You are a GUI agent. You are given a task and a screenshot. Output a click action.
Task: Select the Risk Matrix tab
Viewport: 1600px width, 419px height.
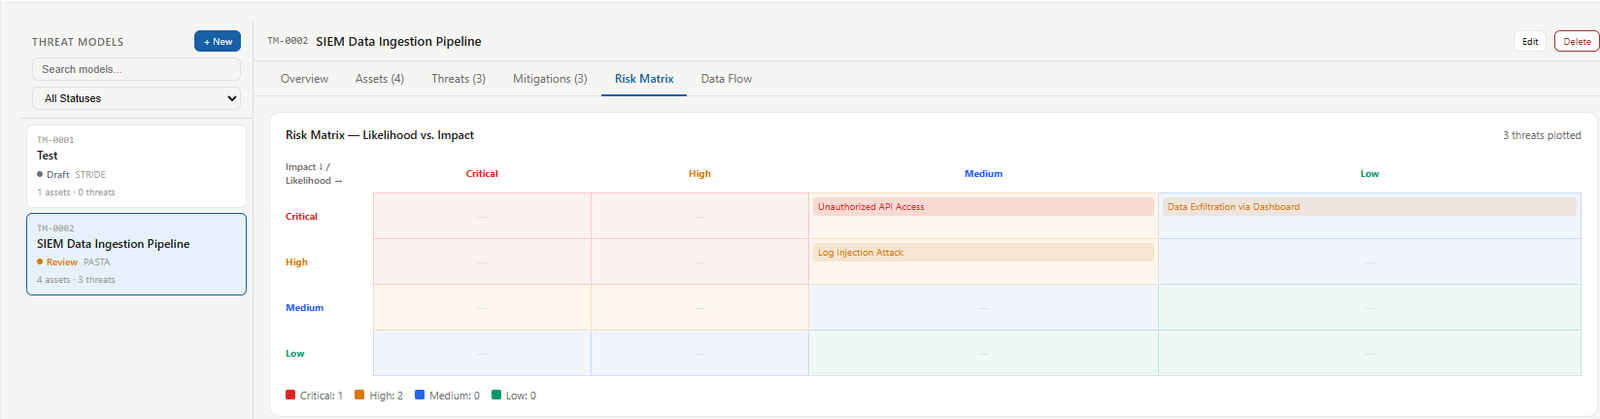(644, 79)
